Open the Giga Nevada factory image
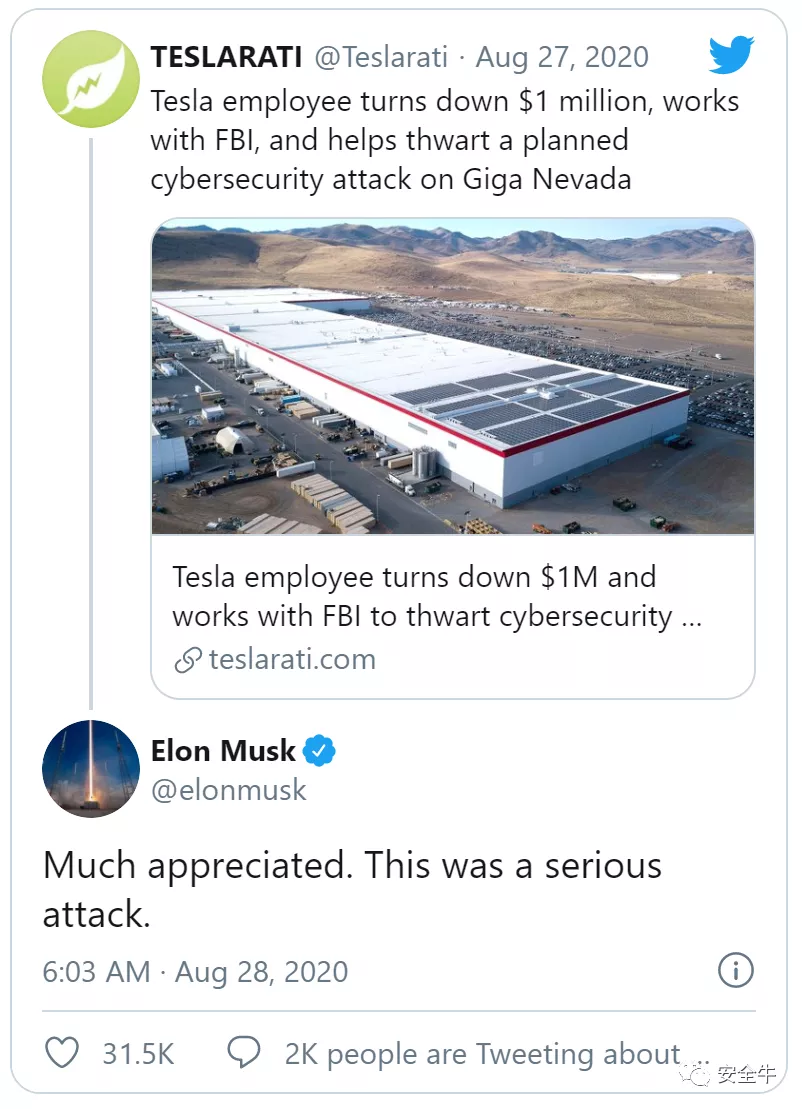This screenshot has height=1109, width=802. (453, 376)
